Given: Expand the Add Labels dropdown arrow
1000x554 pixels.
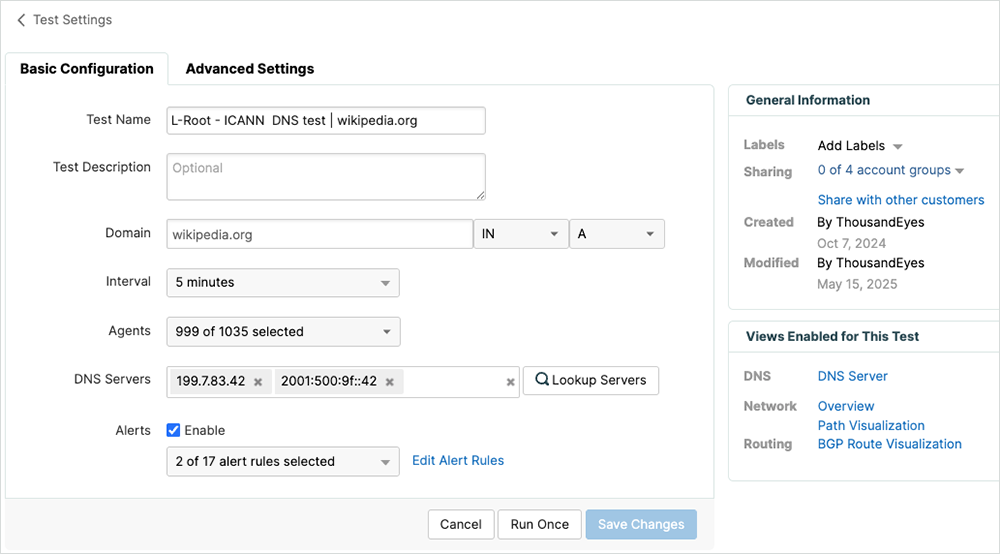Looking at the screenshot, I should [897, 146].
